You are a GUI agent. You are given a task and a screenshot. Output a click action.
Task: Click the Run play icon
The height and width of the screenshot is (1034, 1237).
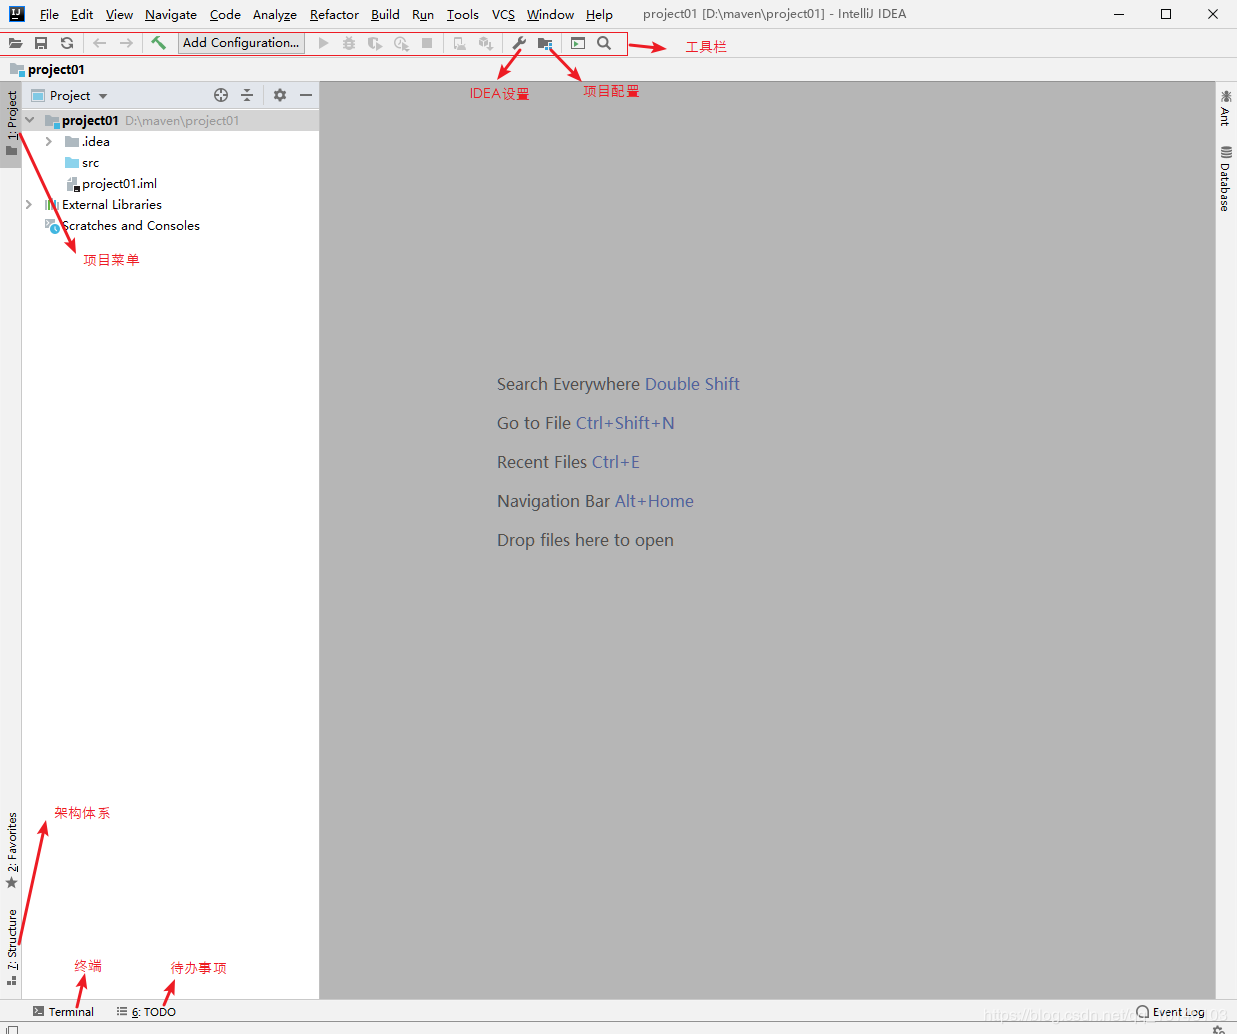323,43
